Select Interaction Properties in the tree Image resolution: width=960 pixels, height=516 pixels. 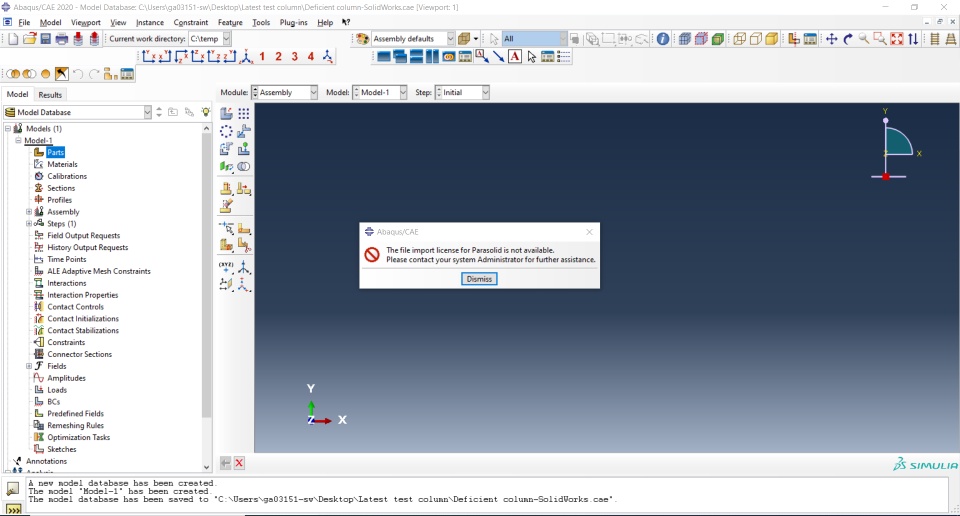coord(83,295)
